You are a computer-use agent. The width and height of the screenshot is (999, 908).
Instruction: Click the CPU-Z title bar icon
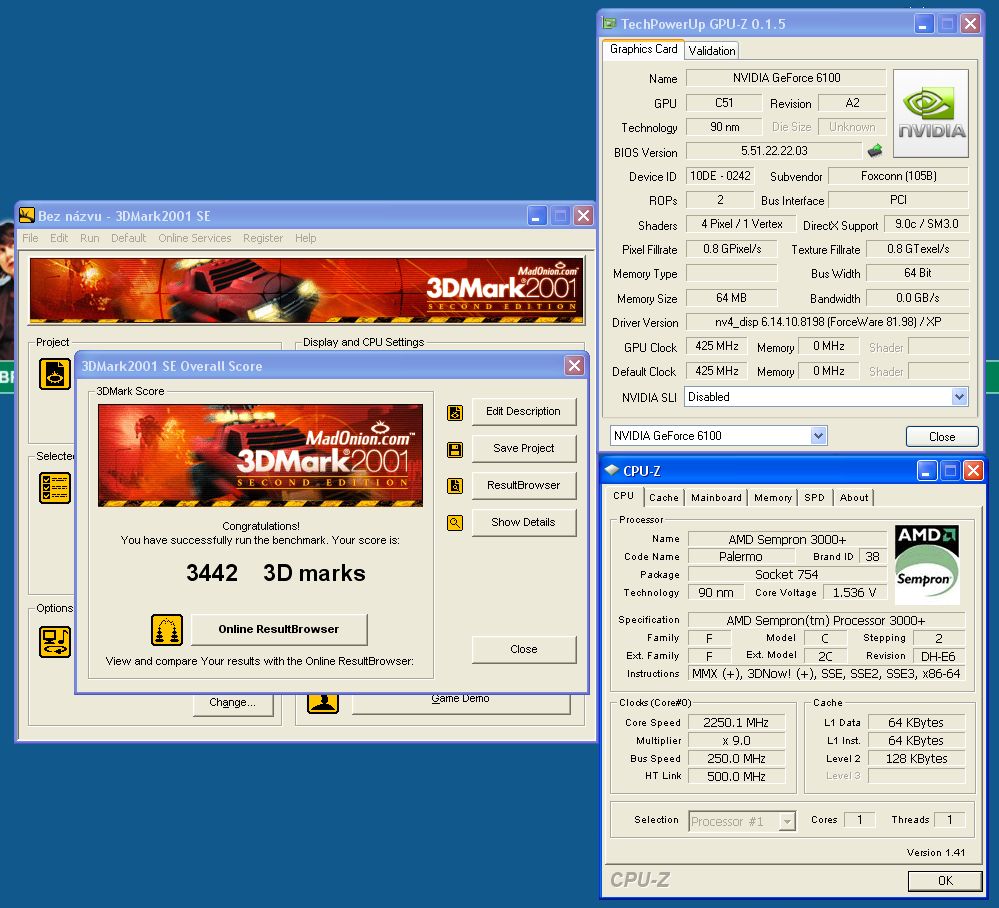click(x=612, y=470)
